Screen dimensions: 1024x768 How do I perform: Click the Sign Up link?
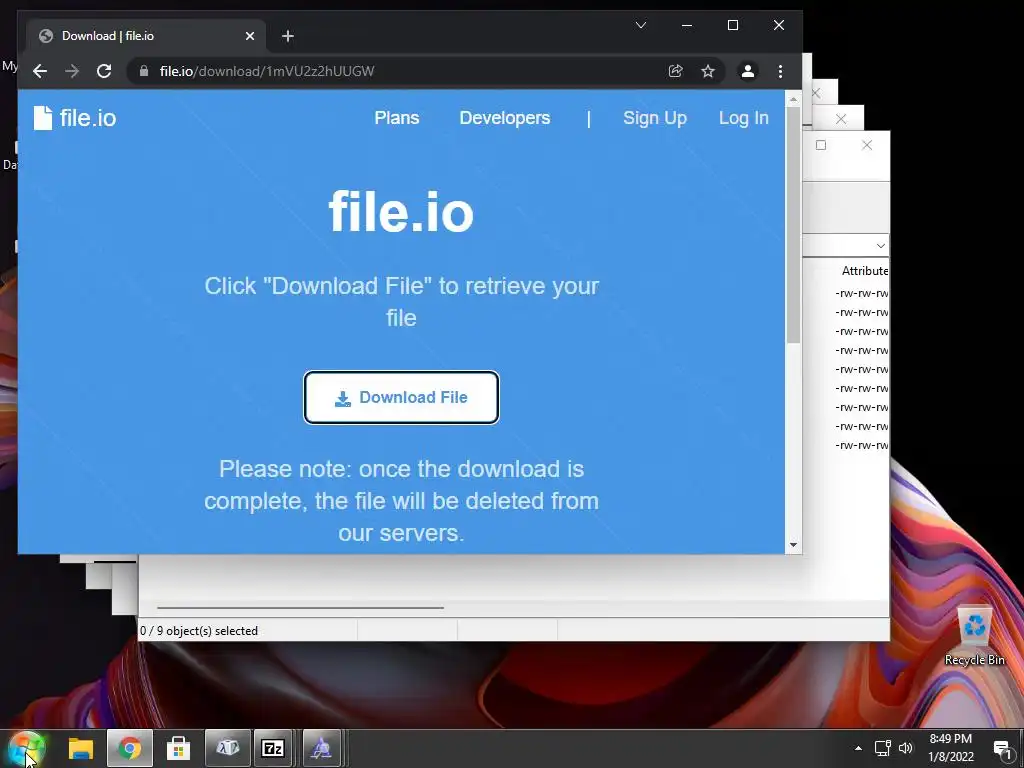[654, 118]
